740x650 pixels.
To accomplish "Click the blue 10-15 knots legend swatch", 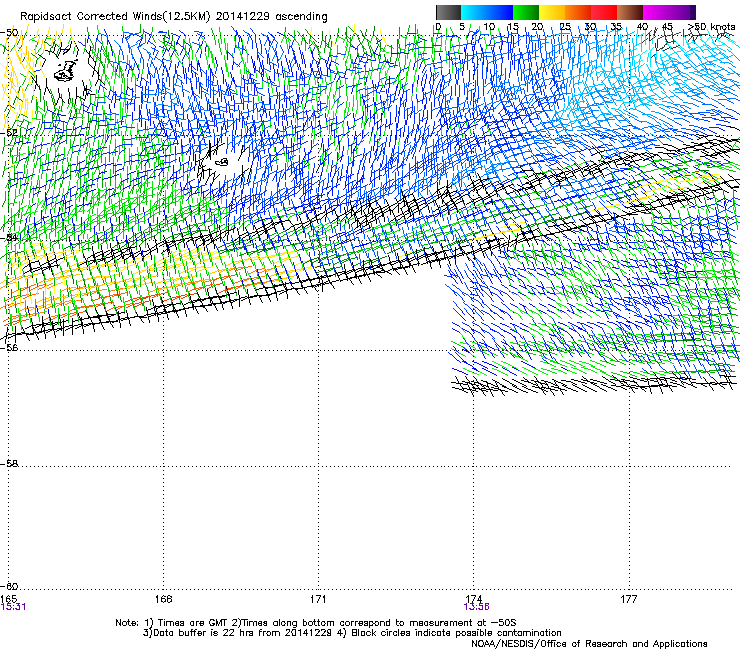I will (500, 12).
